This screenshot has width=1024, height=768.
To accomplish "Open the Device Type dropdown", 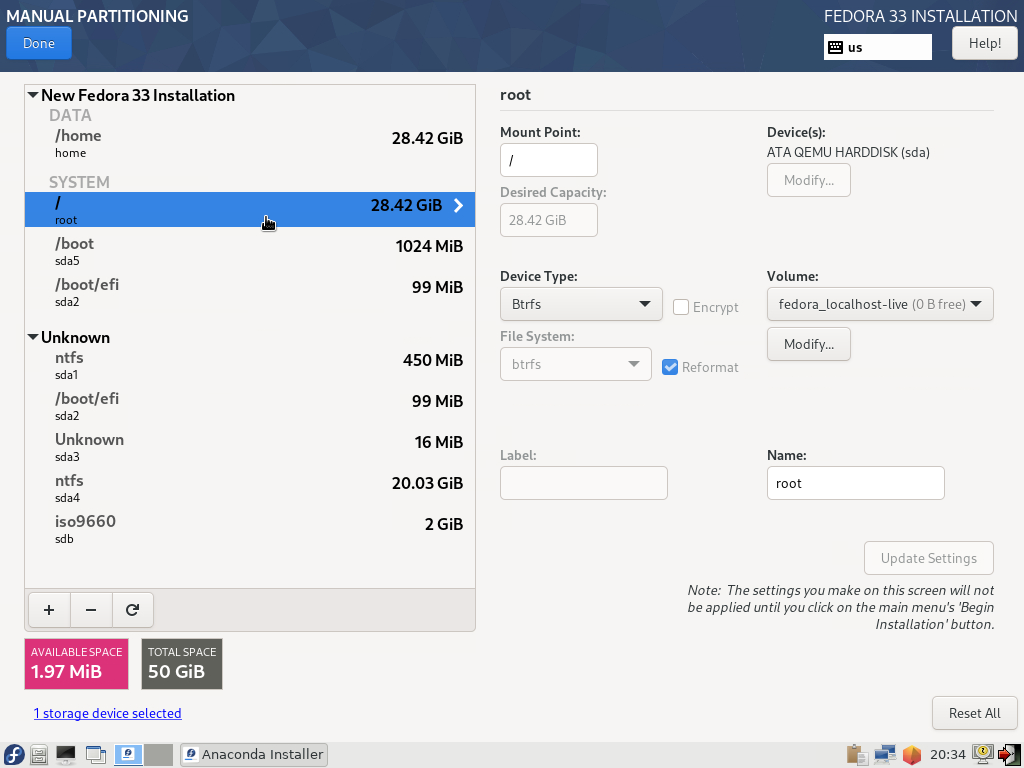I will click(581, 304).
